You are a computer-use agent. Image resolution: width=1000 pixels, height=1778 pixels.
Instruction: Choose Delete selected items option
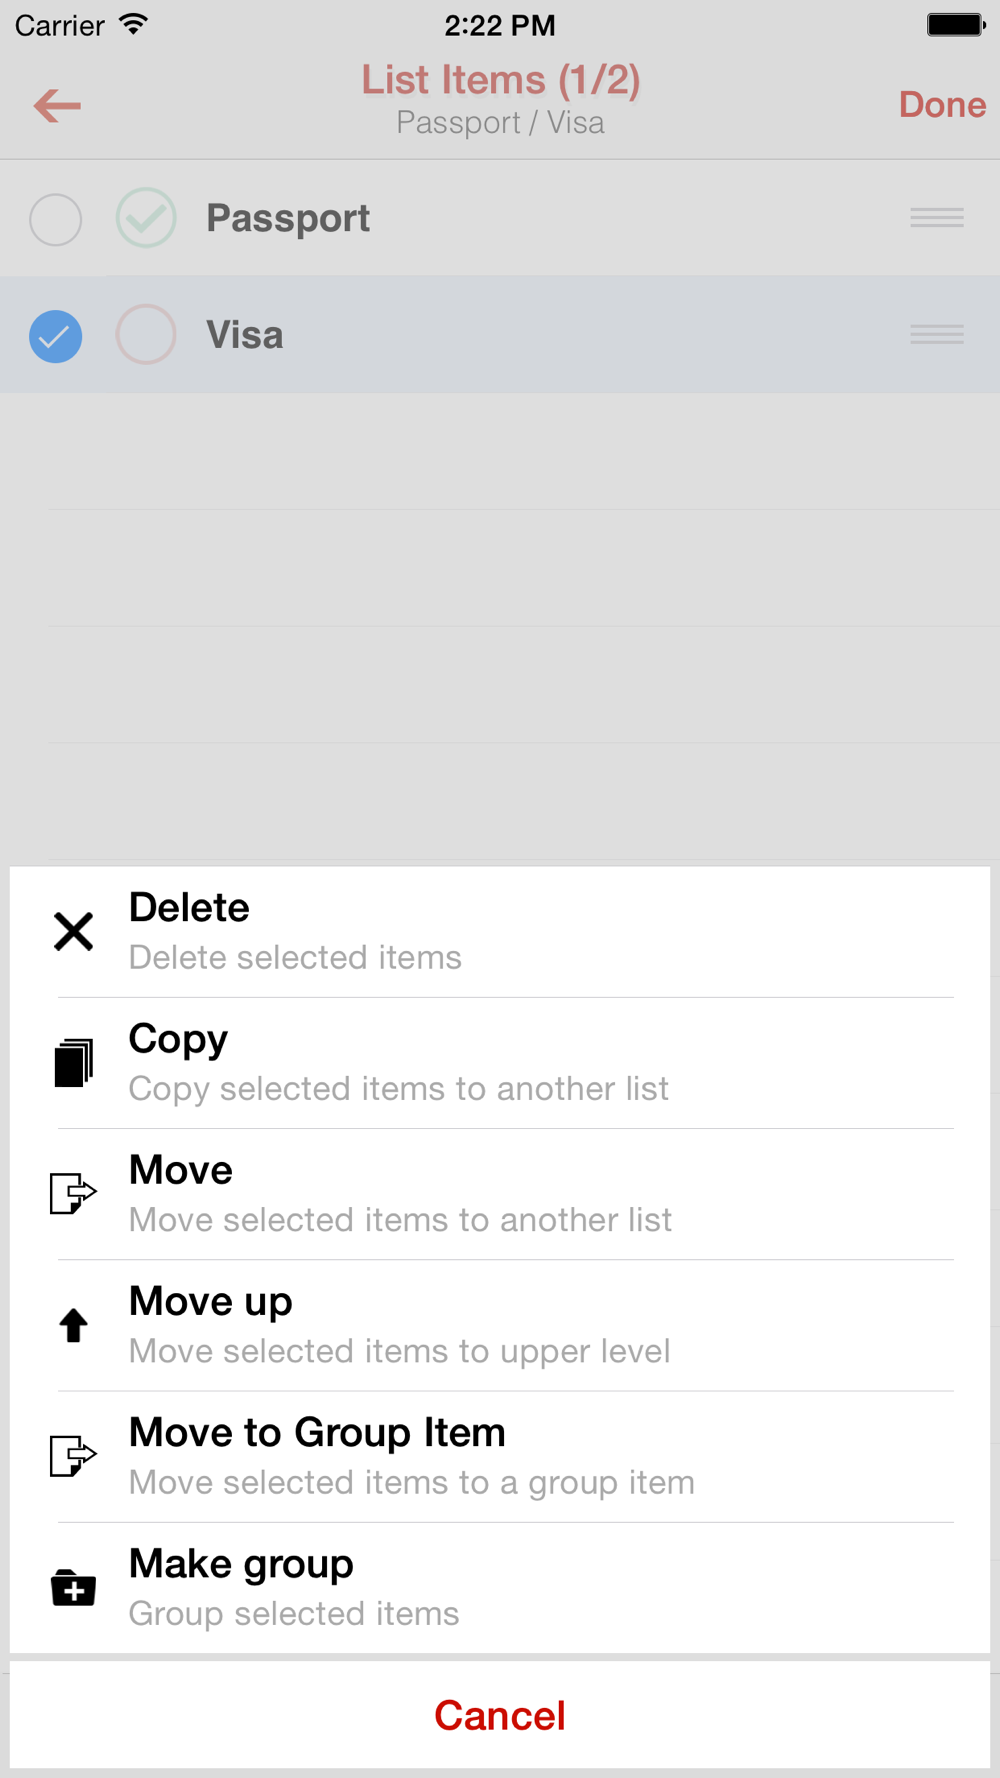500,932
